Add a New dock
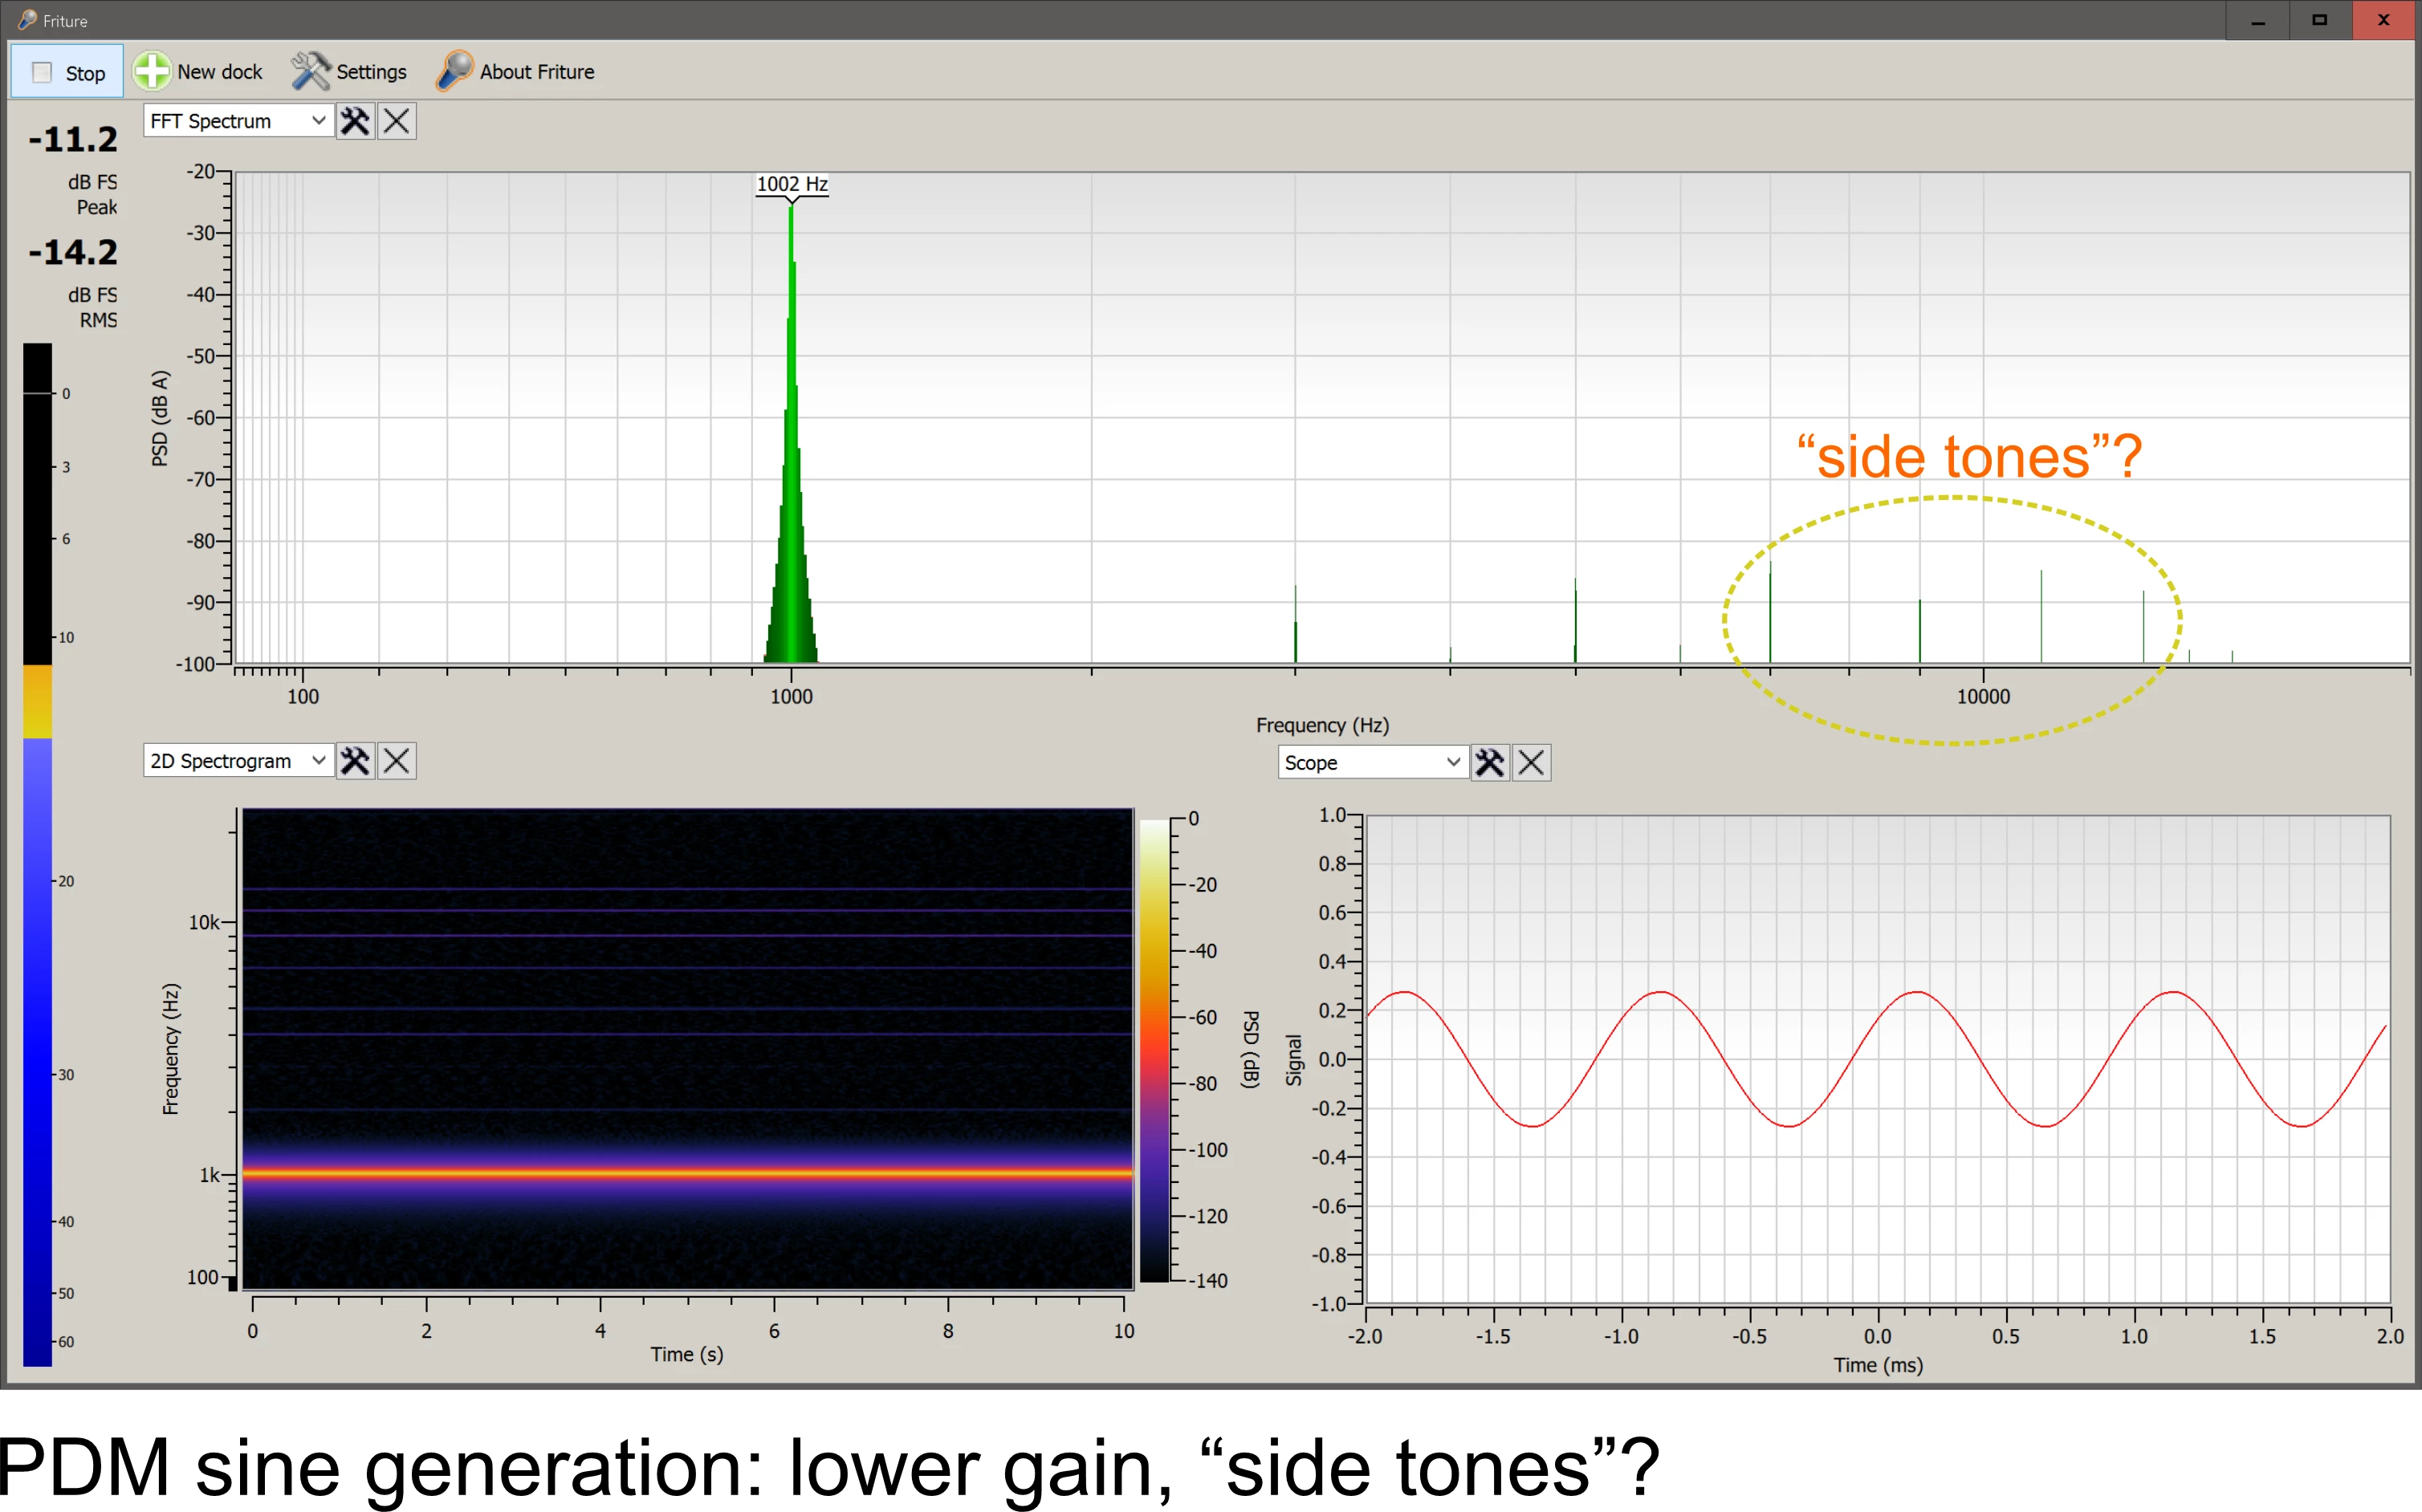Viewport: 2422px width, 1512px height. pos(199,72)
